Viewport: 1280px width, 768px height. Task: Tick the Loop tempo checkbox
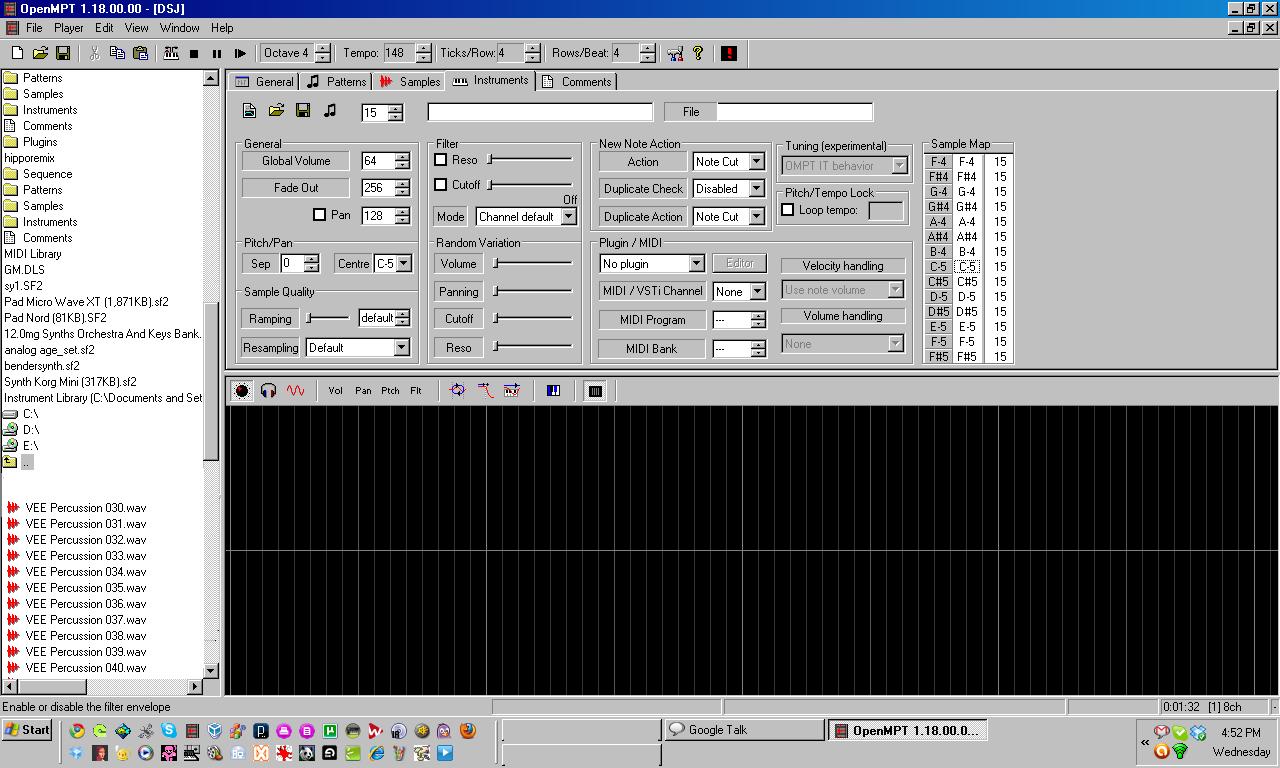pyautogui.click(x=788, y=210)
